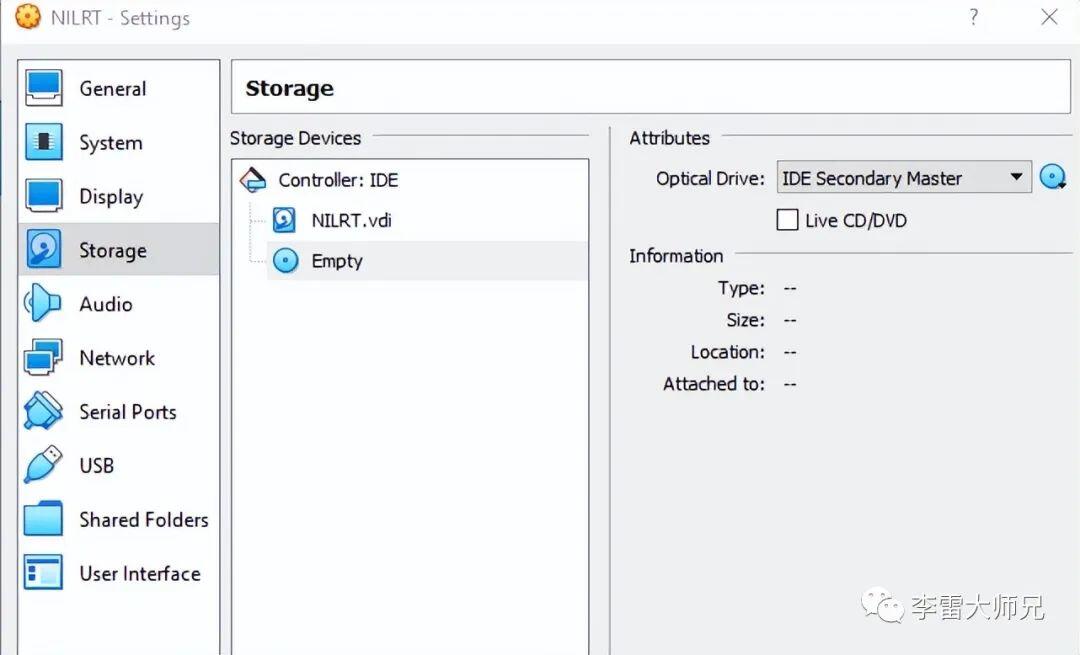Click the Network monitors icon
The image size is (1080, 655).
point(44,358)
